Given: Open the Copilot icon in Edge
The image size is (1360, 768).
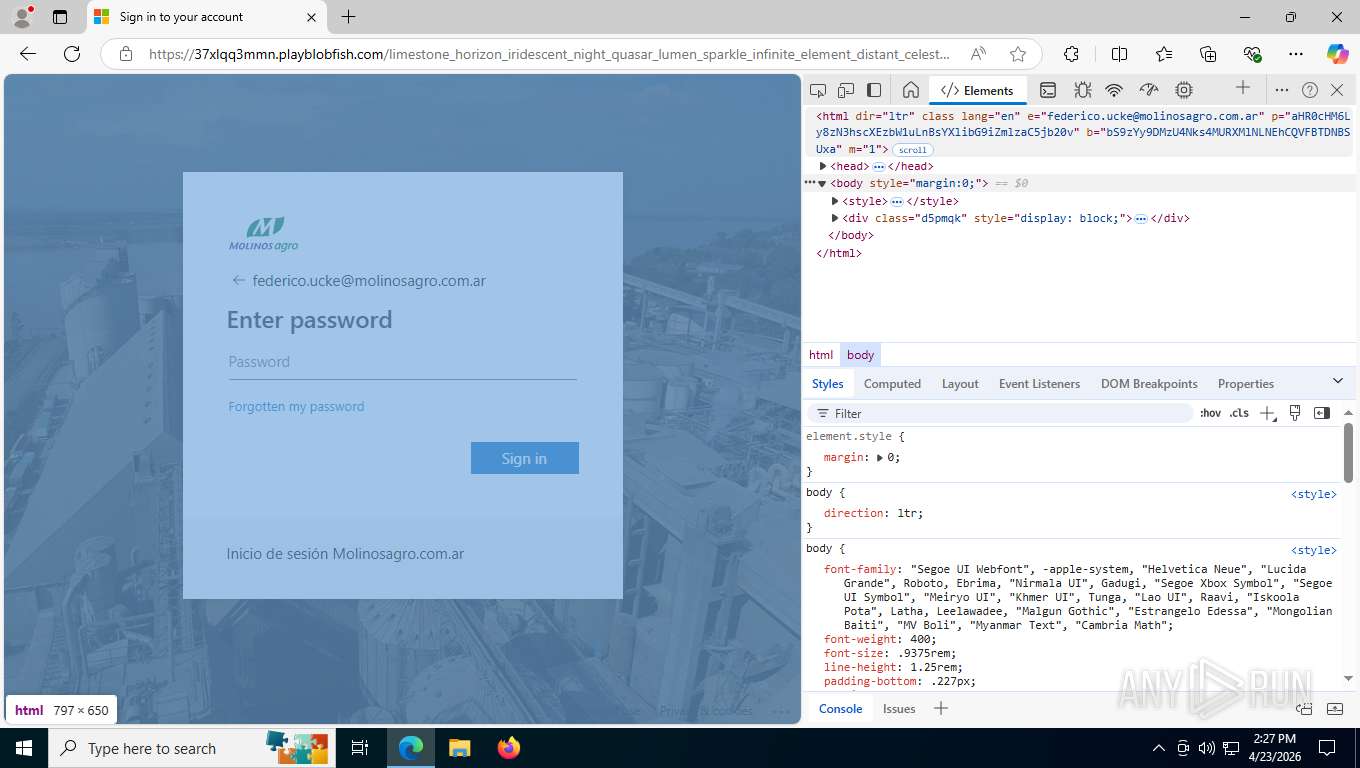Looking at the screenshot, I should pos(1337,54).
